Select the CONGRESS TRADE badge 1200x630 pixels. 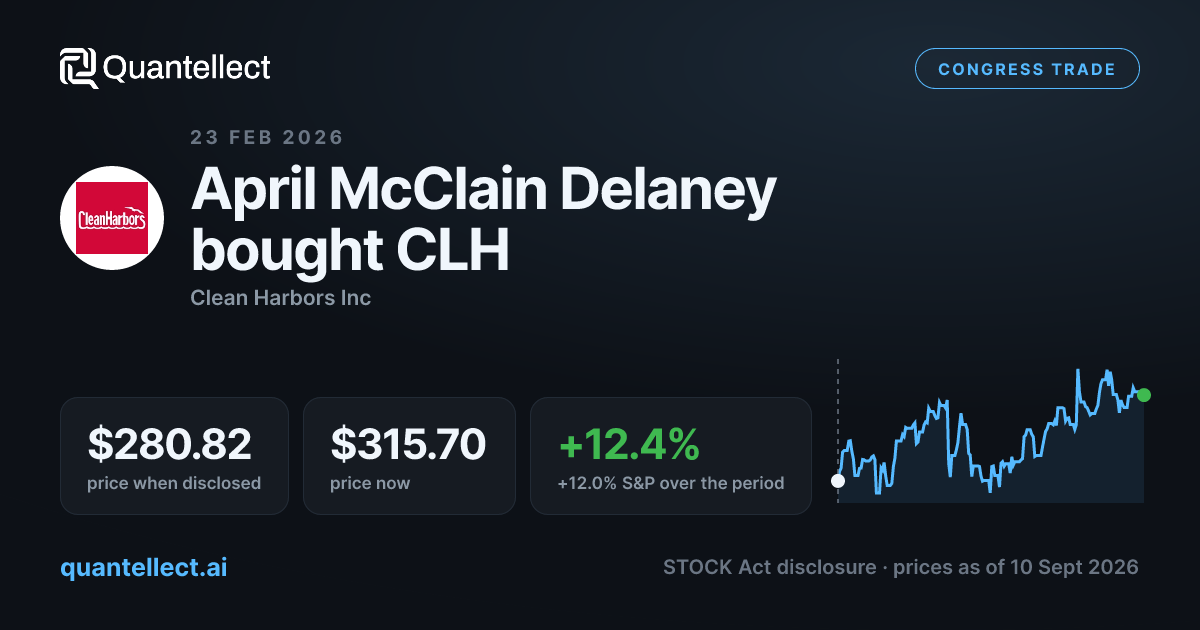pyautogui.click(x=1027, y=69)
